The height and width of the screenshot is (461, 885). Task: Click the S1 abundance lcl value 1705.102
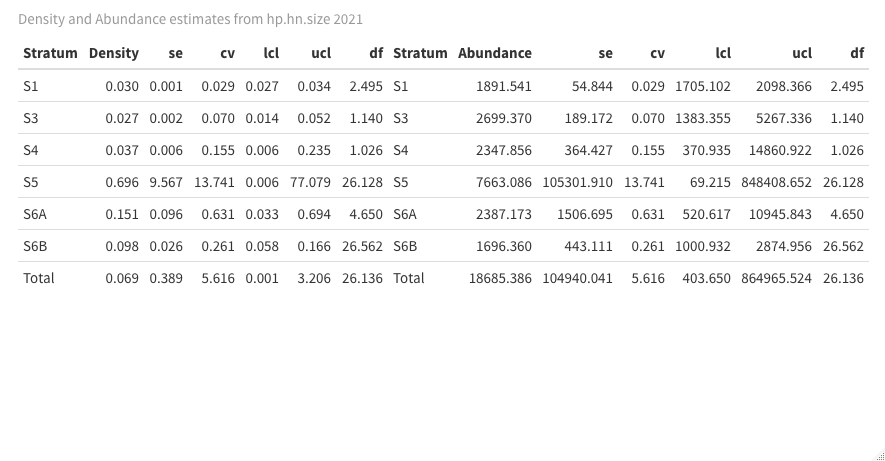pos(703,86)
